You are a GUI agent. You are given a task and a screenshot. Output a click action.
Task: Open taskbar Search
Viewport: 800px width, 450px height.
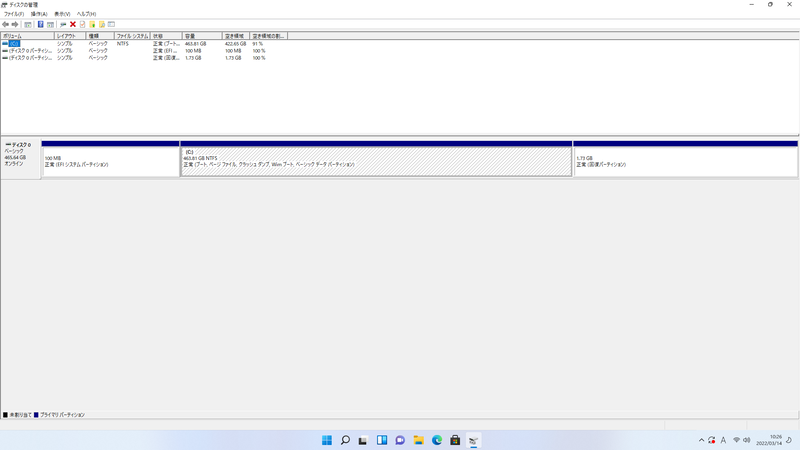tap(345, 440)
